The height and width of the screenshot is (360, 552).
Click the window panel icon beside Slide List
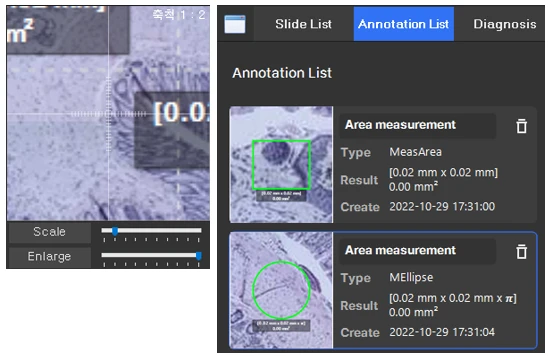[x=235, y=24]
